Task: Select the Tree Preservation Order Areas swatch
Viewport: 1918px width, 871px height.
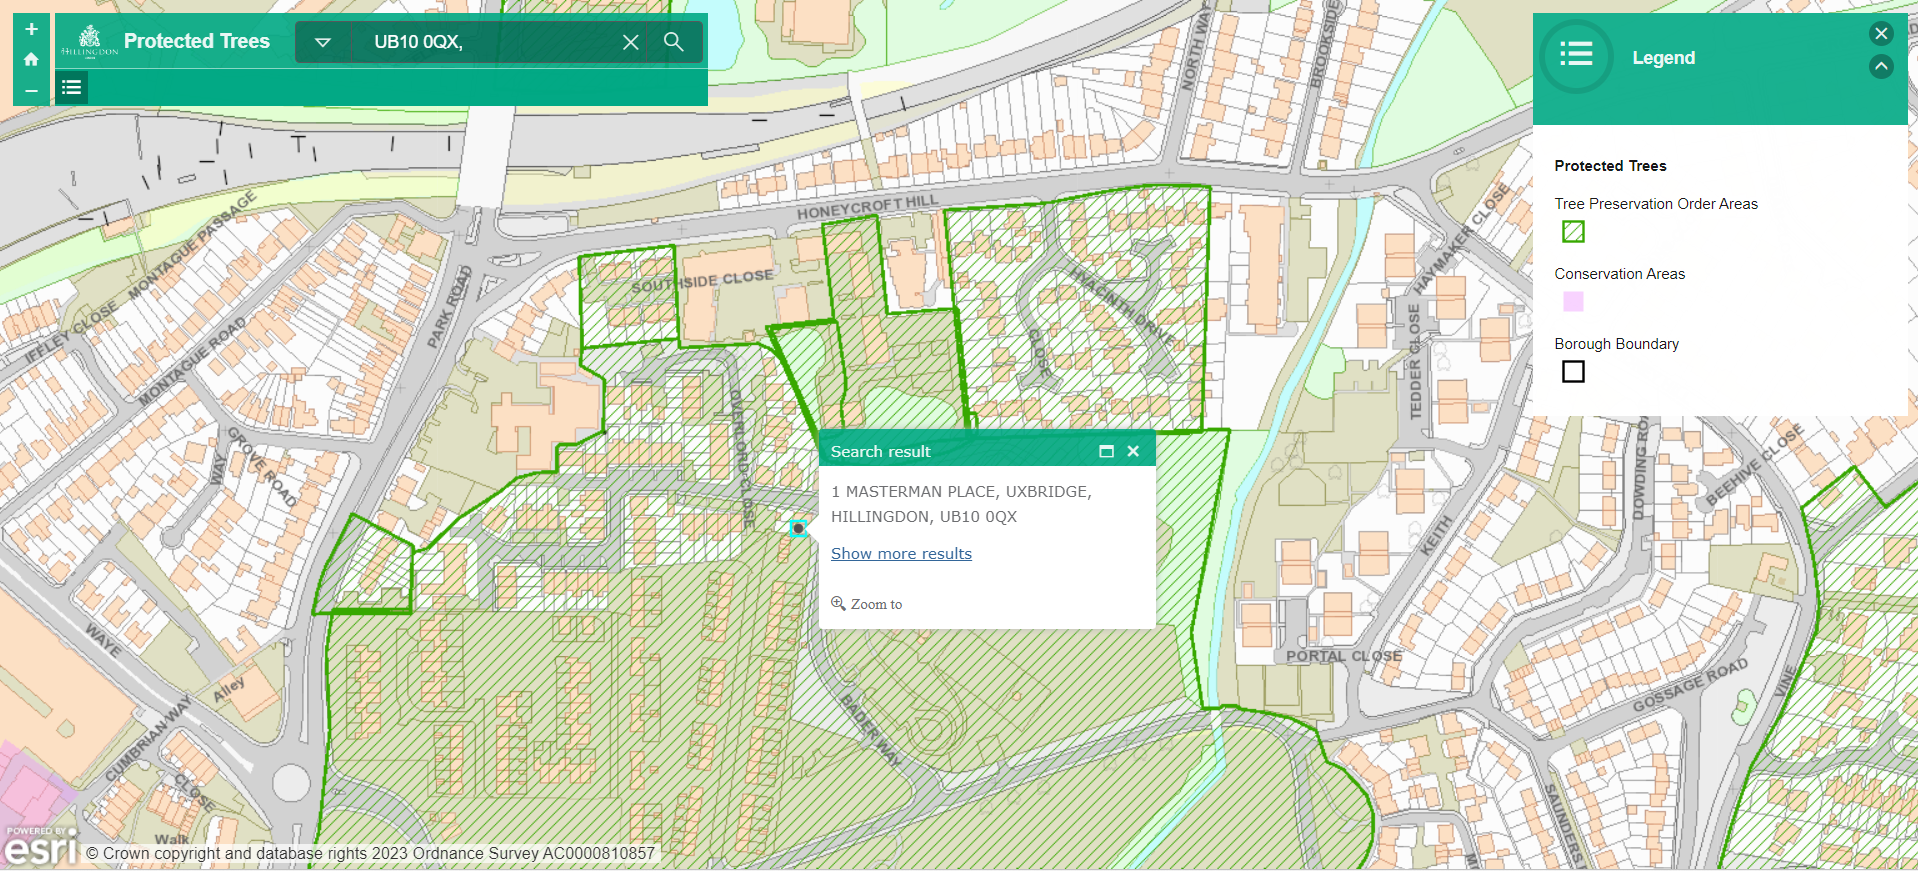Action: [x=1573, y=232]
